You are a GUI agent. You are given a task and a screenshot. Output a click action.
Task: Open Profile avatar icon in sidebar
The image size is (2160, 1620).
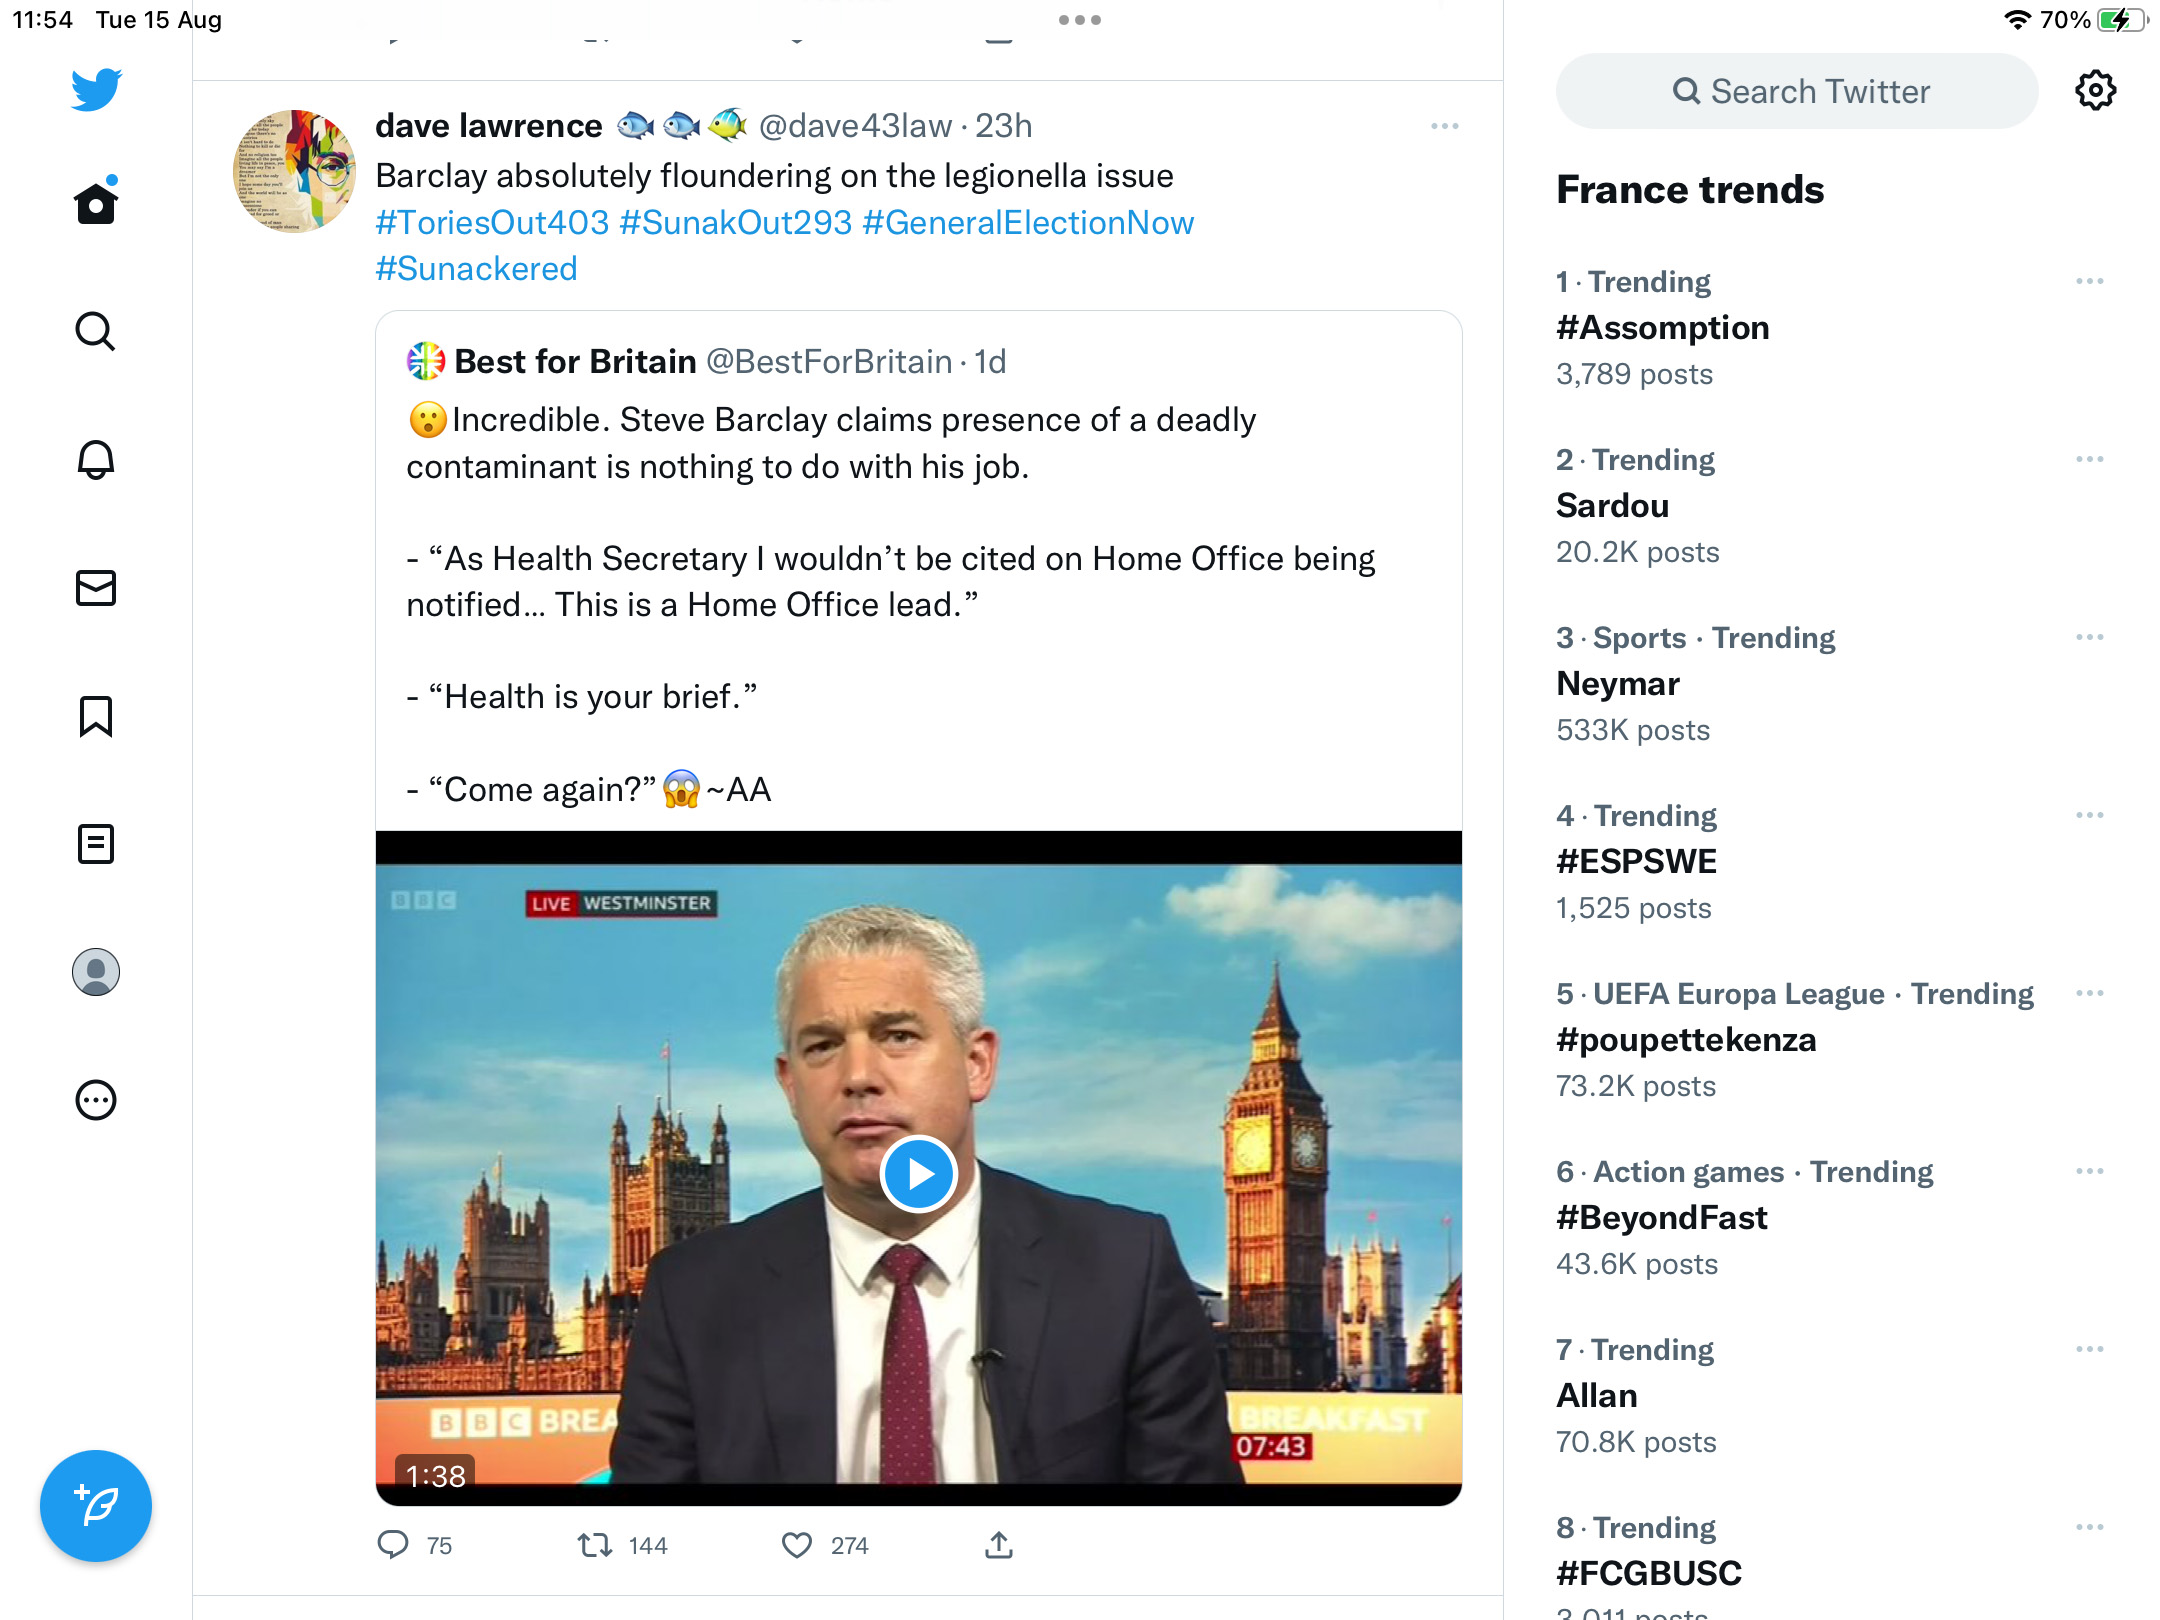[x=96, y=972]
